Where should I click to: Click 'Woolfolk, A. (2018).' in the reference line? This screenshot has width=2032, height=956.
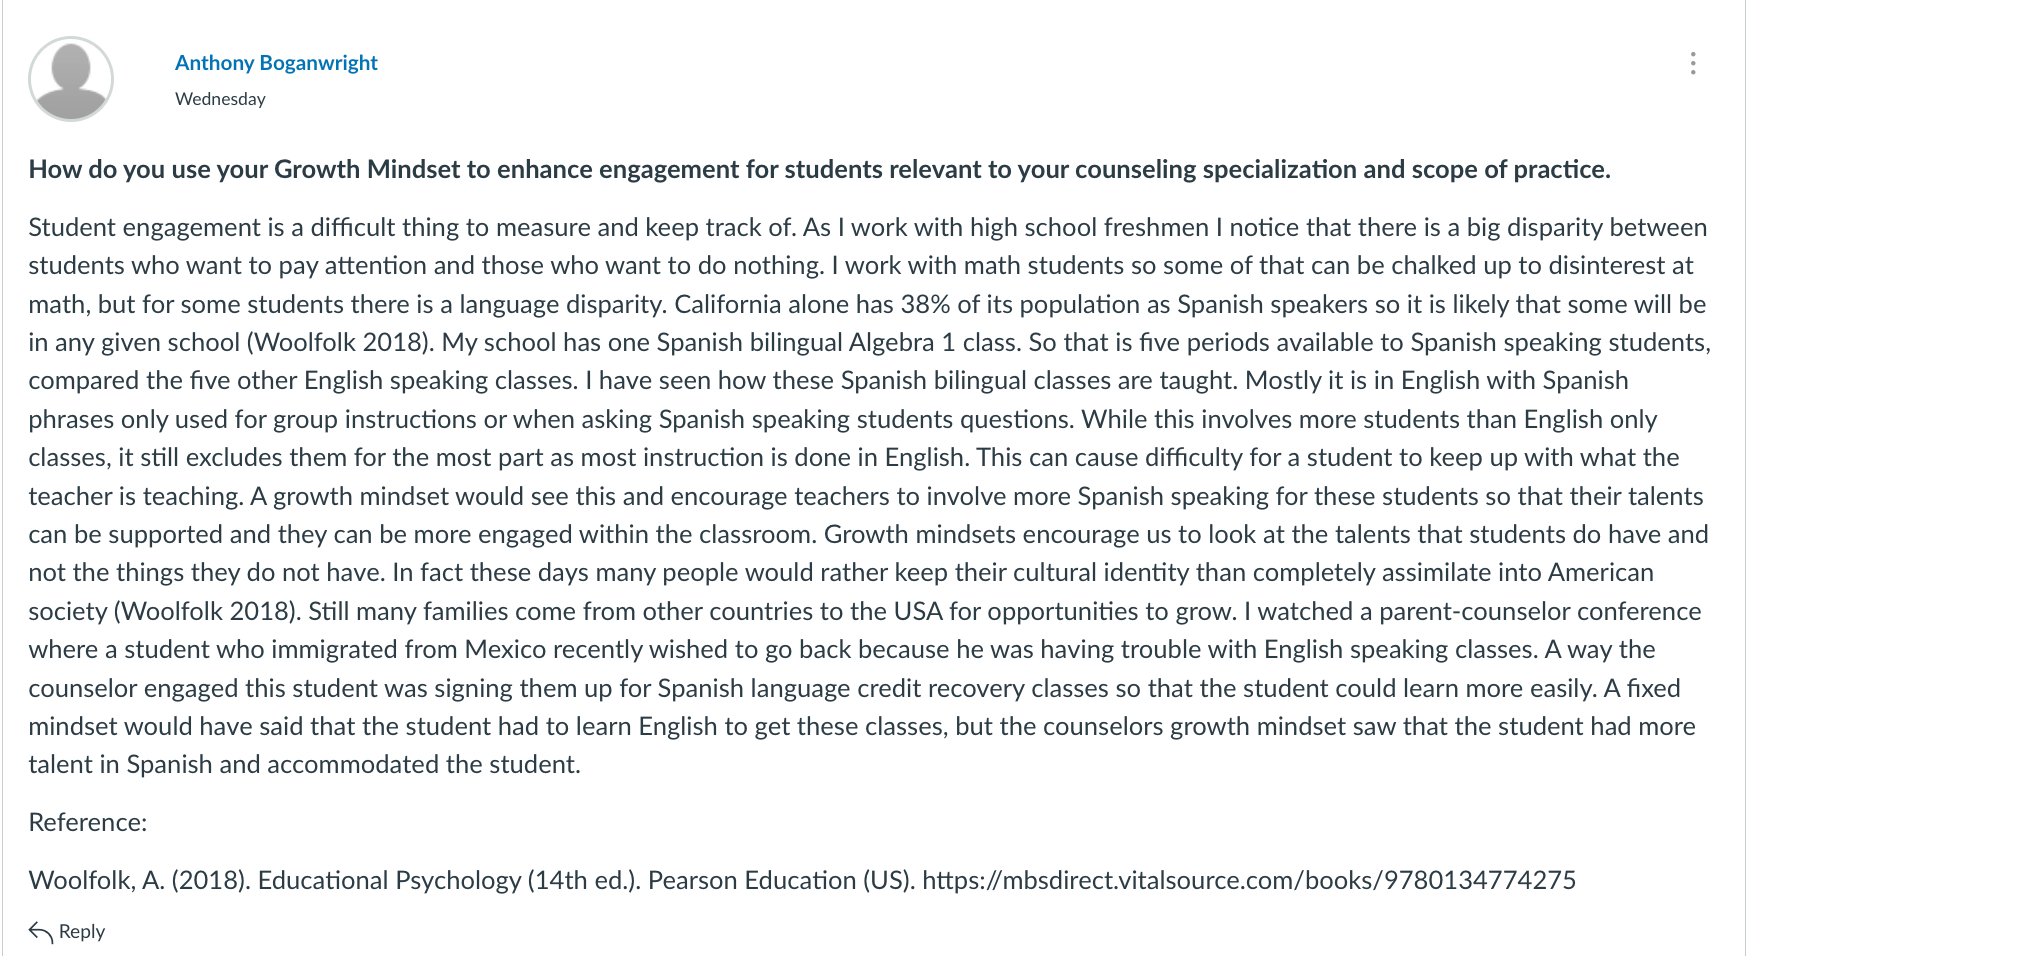coord(139,881)
